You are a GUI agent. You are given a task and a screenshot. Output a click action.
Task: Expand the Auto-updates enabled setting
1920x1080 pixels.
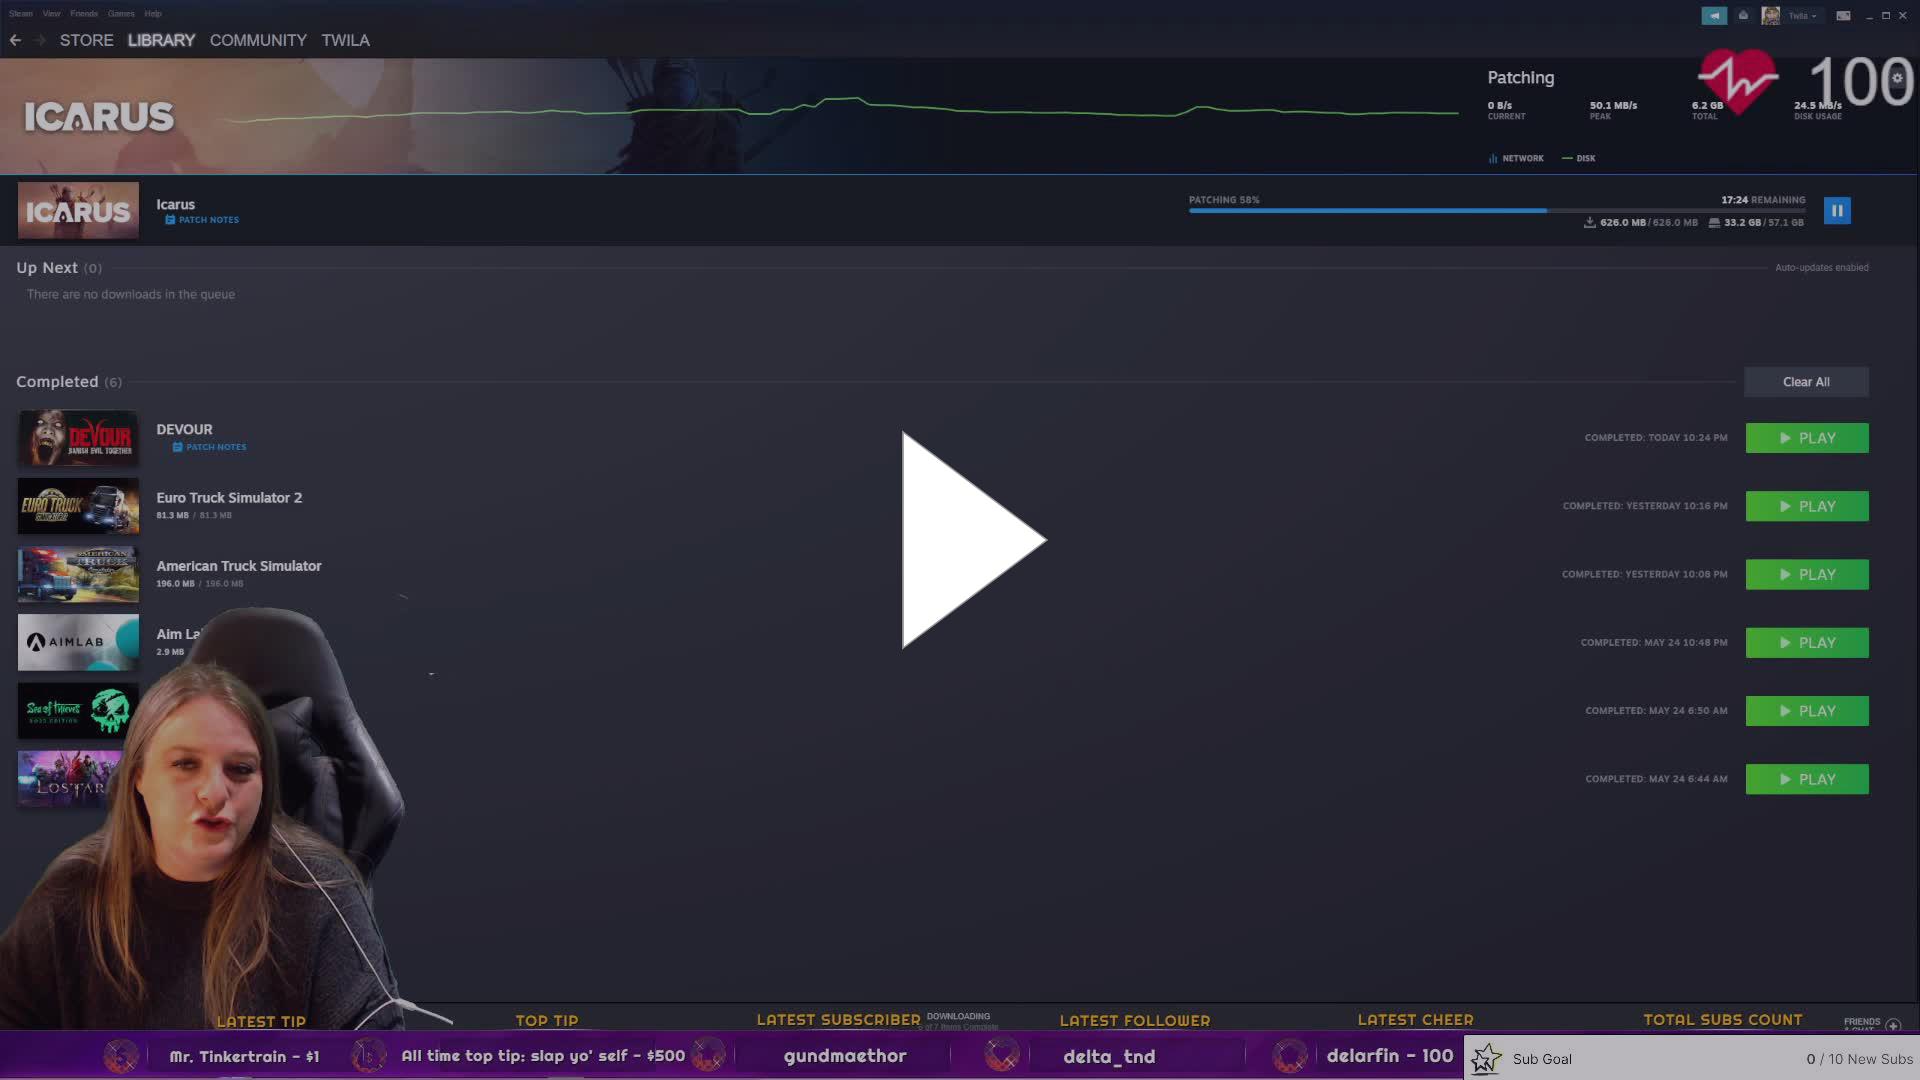tap(1820, 267)
